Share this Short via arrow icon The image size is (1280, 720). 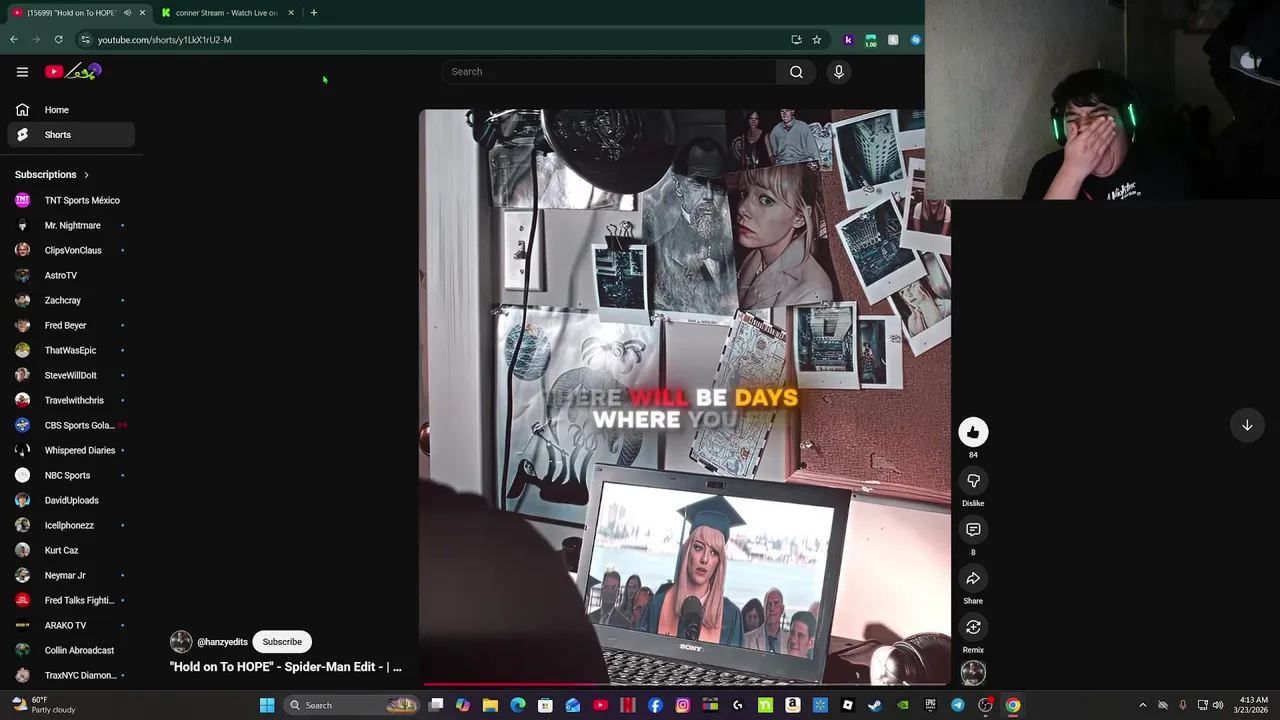click(x=973, y=578)
